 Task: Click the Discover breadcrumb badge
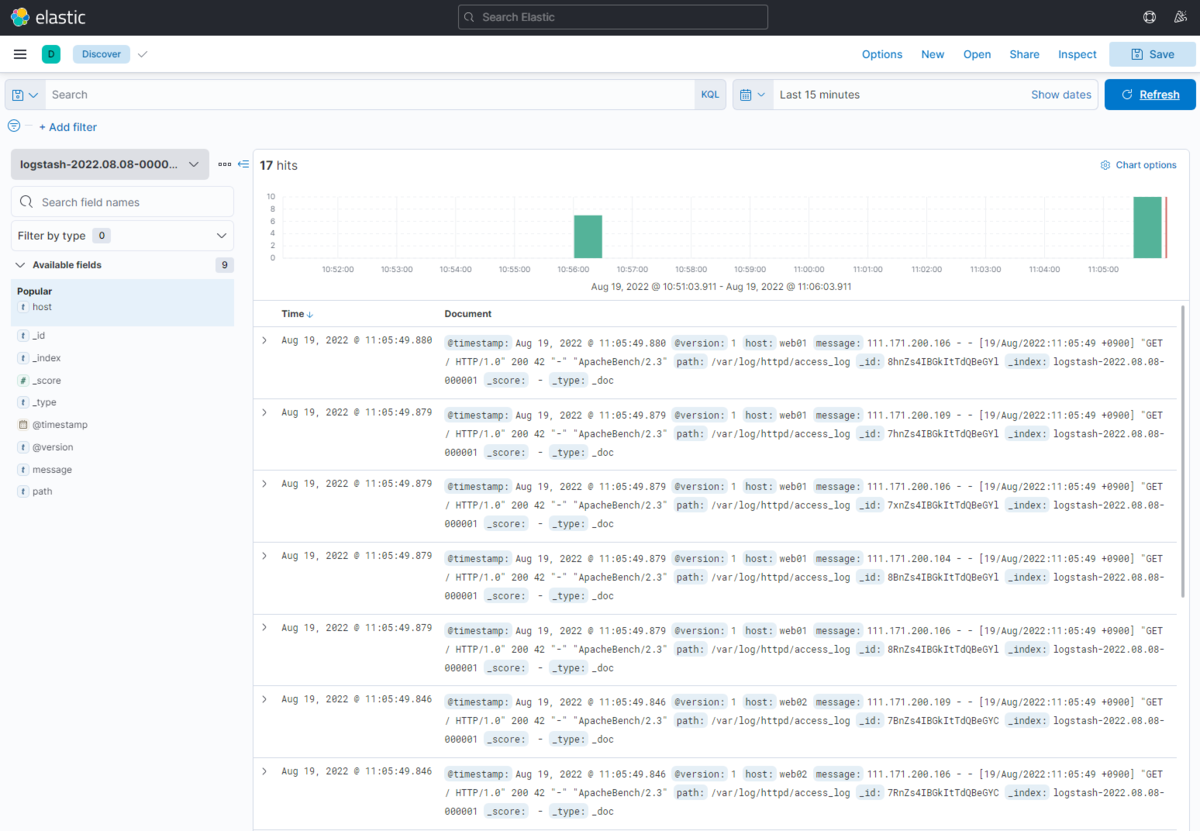tap(102, 54)
